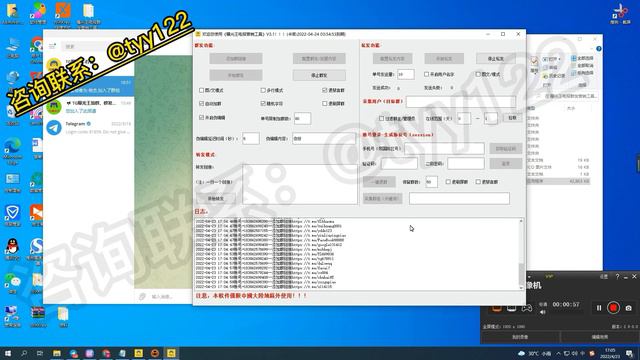Viewport: 640px width, 360px height.
Task: Click the log scrollbar down arrow
Action: pyautogui.click(x=521, y=288)
